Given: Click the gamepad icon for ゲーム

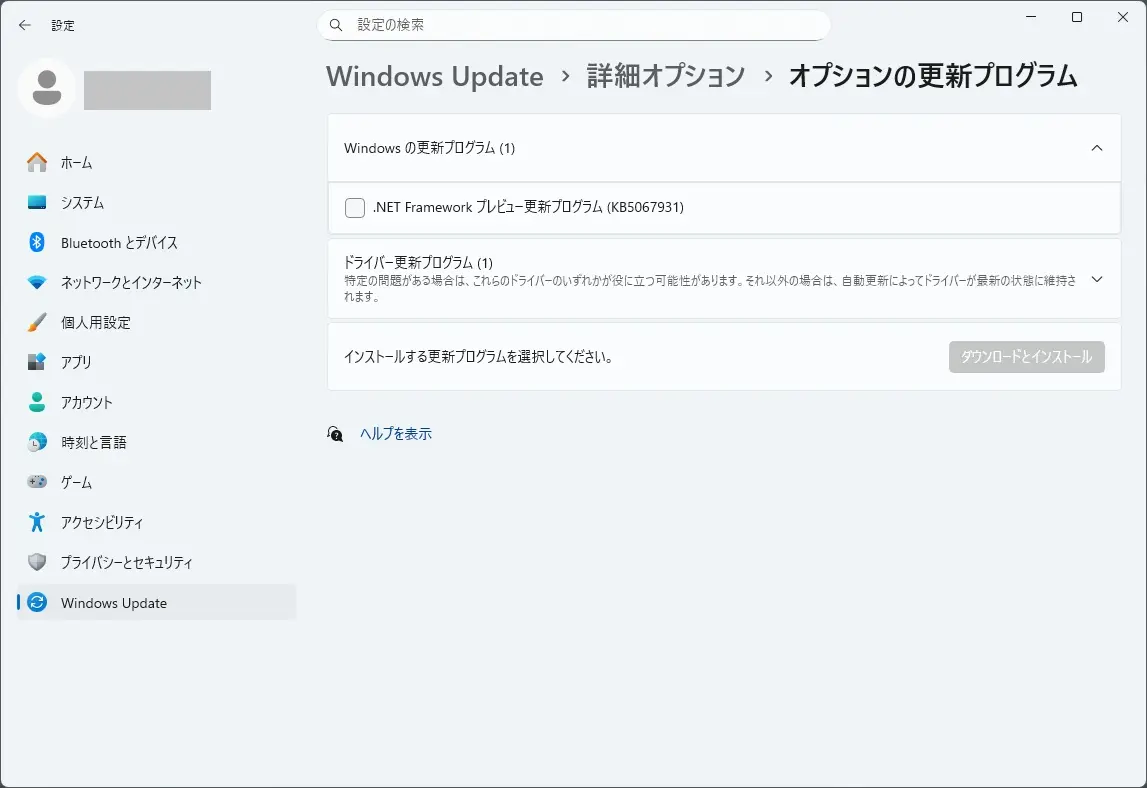Looking at the screenshot, I should [x=37, y=482].
